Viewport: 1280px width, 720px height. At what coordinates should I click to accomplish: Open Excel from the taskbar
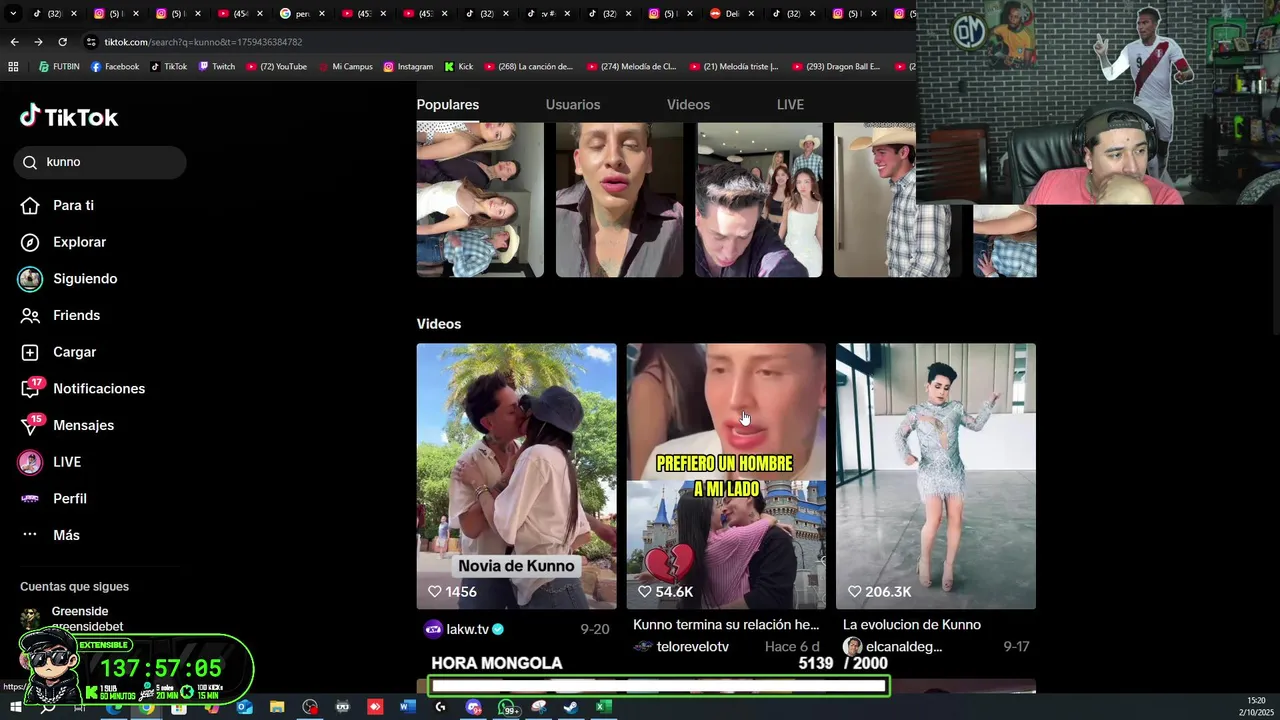pos(603,707)
